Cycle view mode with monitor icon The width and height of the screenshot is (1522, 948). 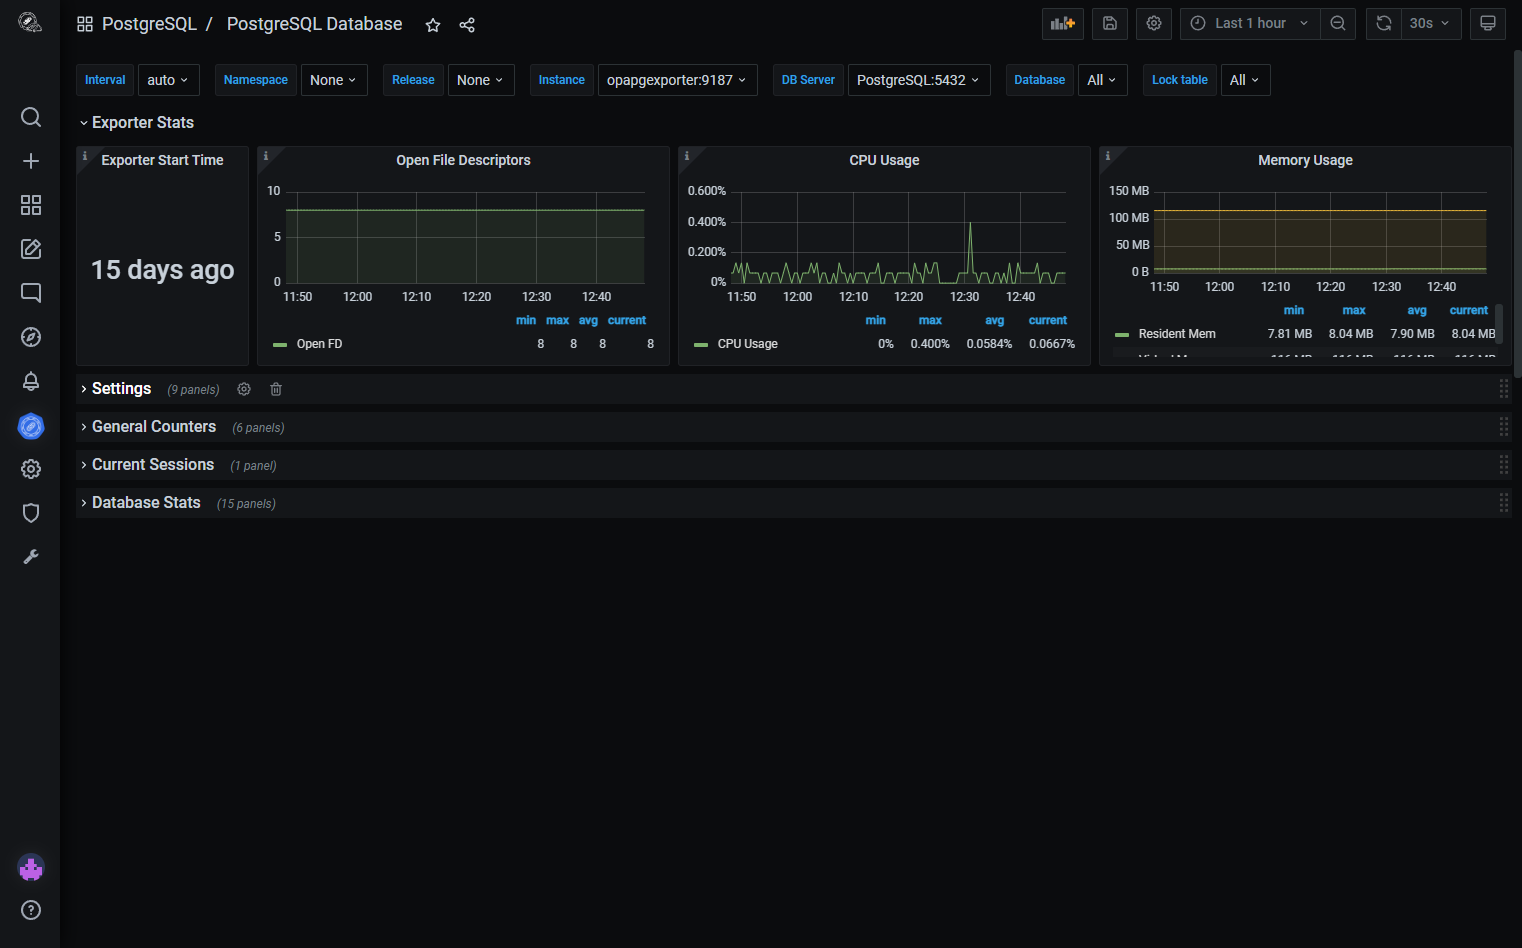(x=1488, y=23)
